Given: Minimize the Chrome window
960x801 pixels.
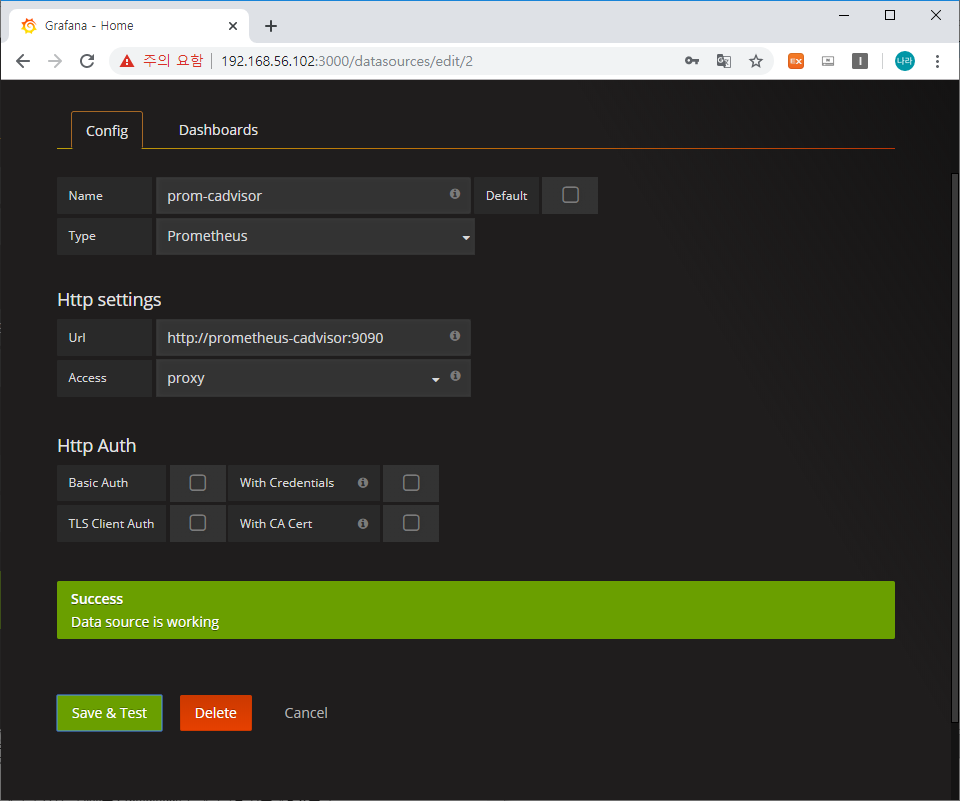Looking at the screenshot, I should [844, 15].
